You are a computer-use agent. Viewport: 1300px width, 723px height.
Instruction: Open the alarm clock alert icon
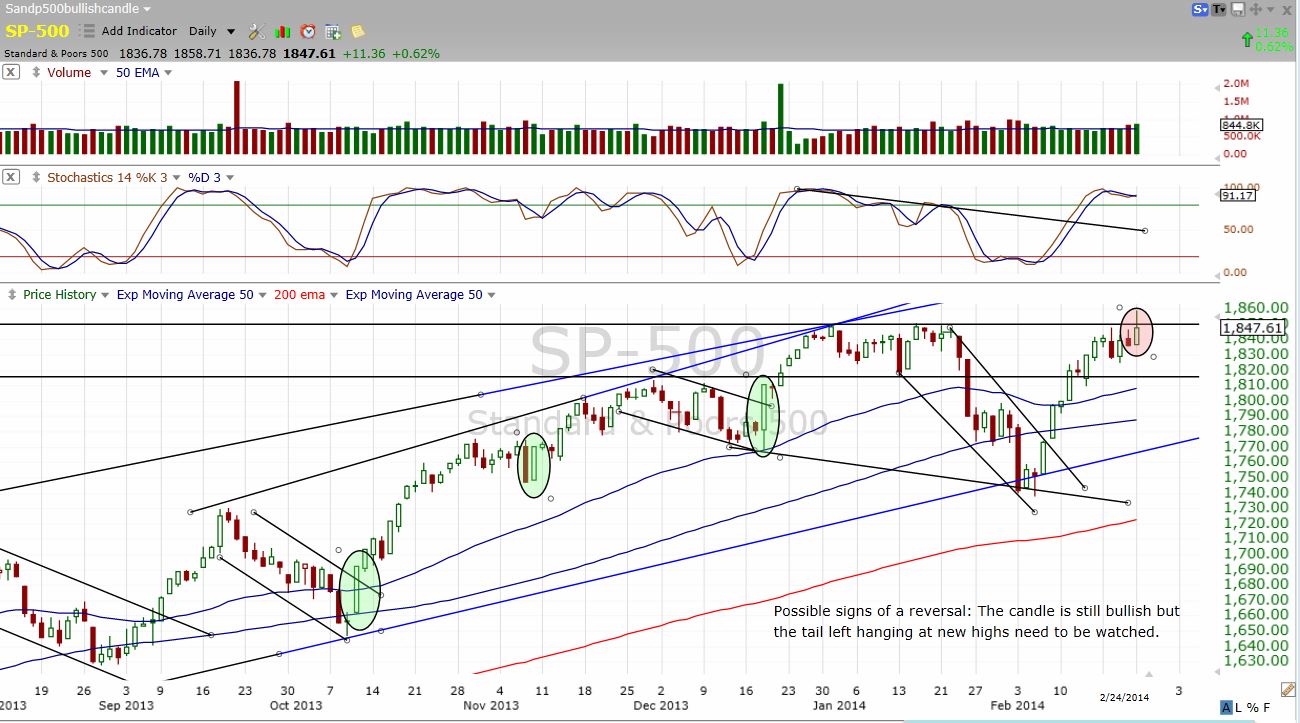308,32
